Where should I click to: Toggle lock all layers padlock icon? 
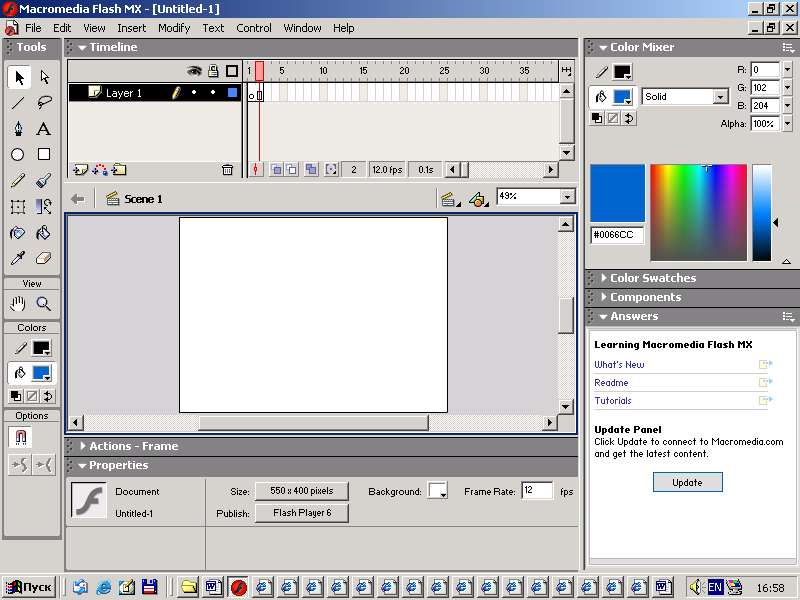[213, 71]
